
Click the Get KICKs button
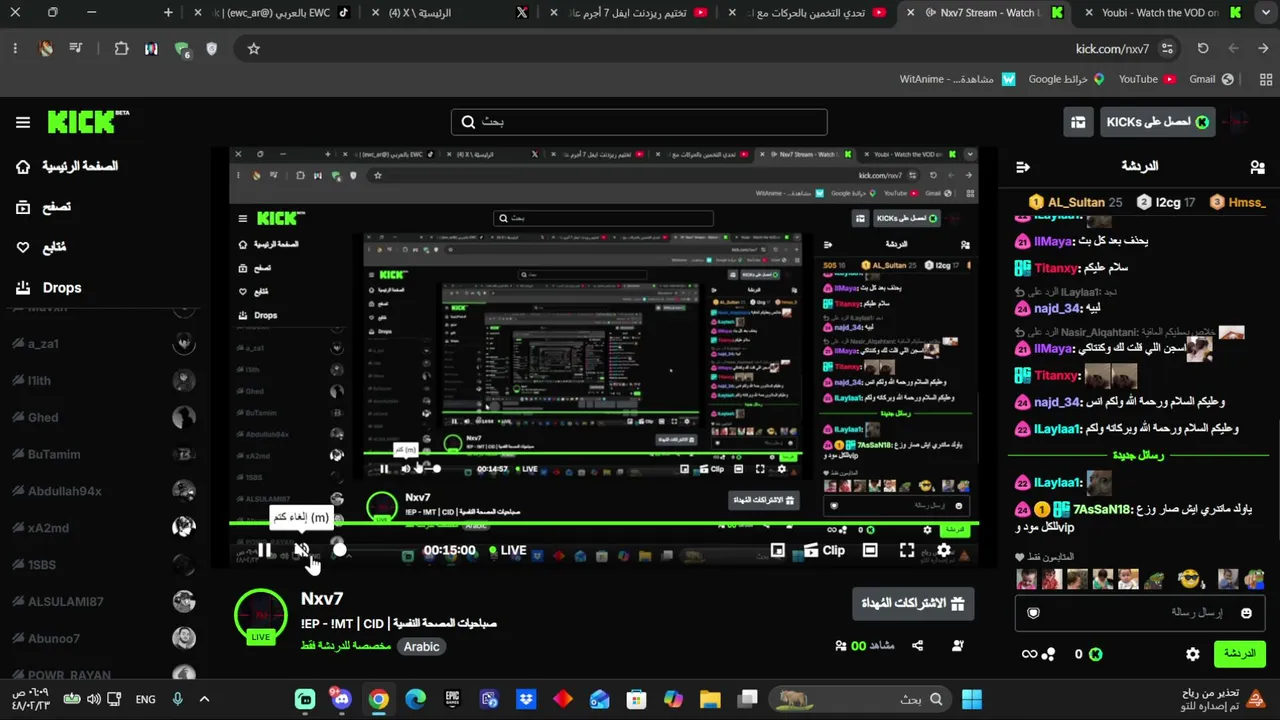[1157, 122]
